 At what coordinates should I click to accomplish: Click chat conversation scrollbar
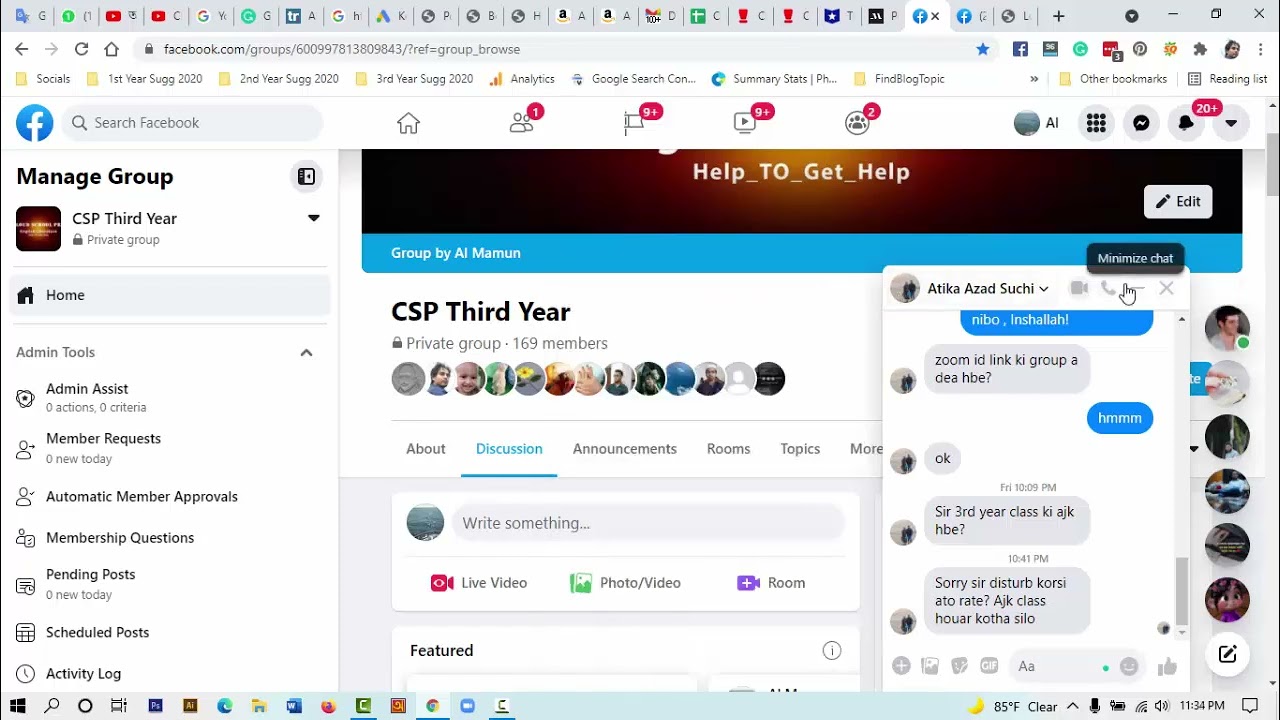coord(1182,590)
